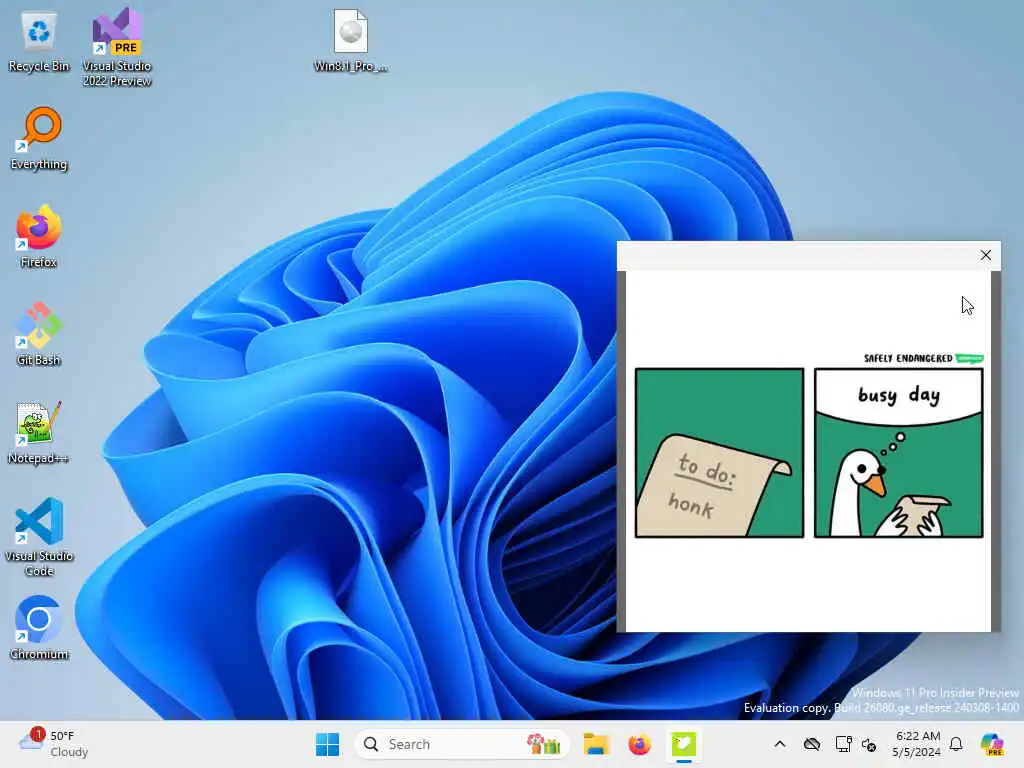The image size is (1024, 768).
Task: Open the notification bell in taskbar
Action: (956, 744)
